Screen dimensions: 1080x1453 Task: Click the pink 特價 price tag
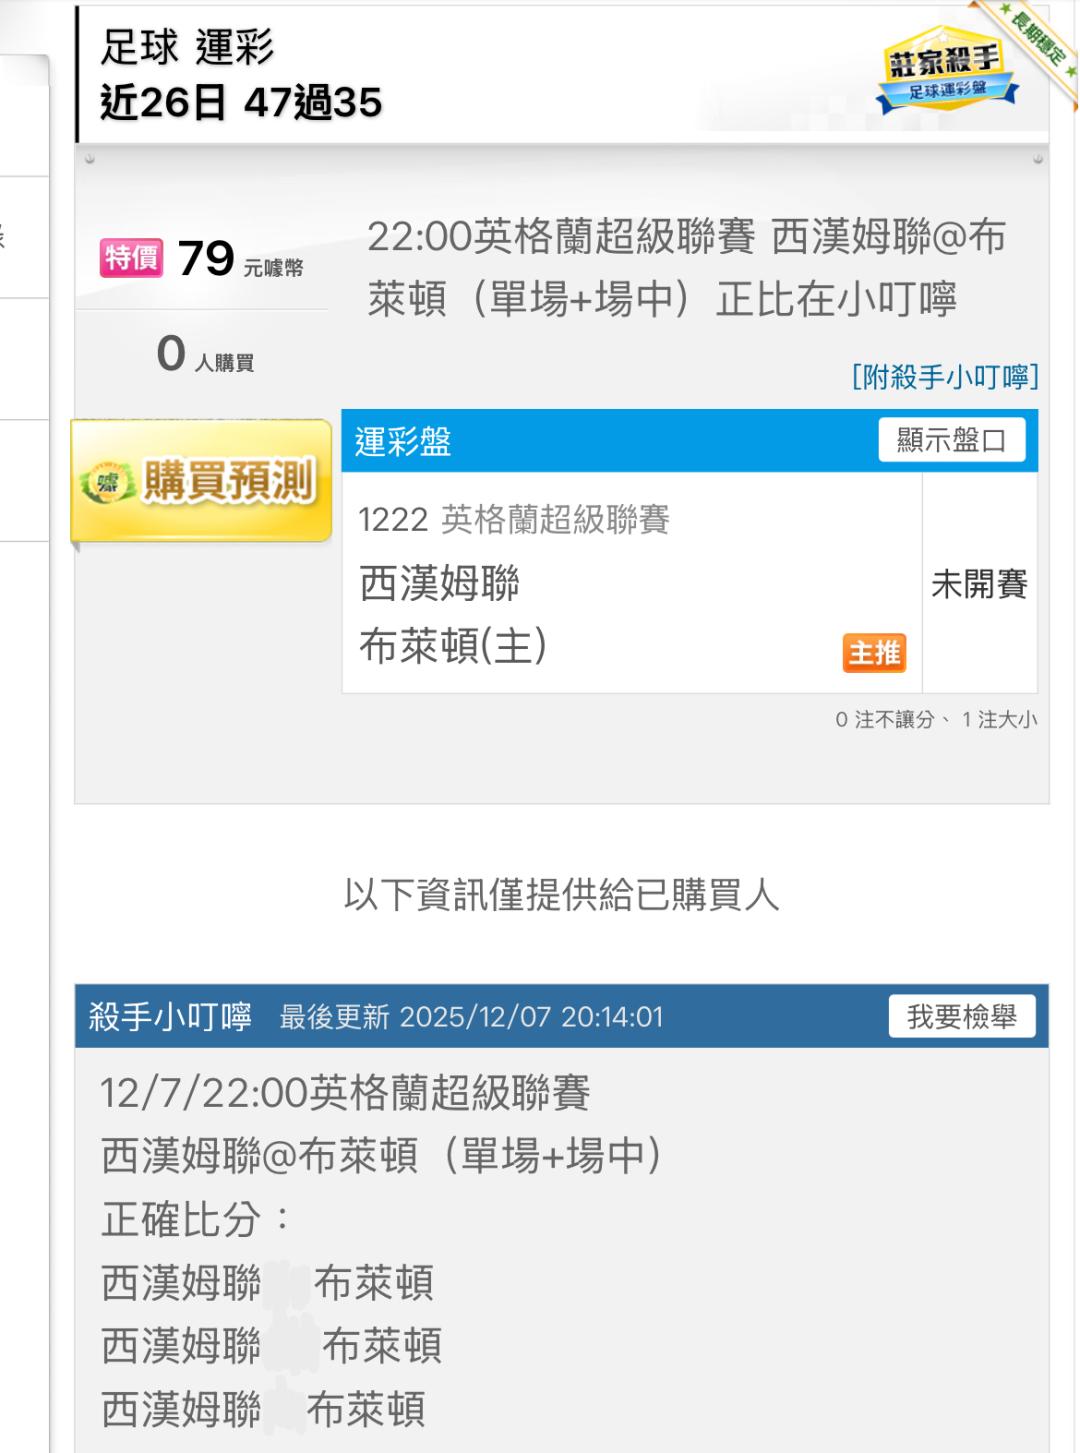[x=131, y=258]
